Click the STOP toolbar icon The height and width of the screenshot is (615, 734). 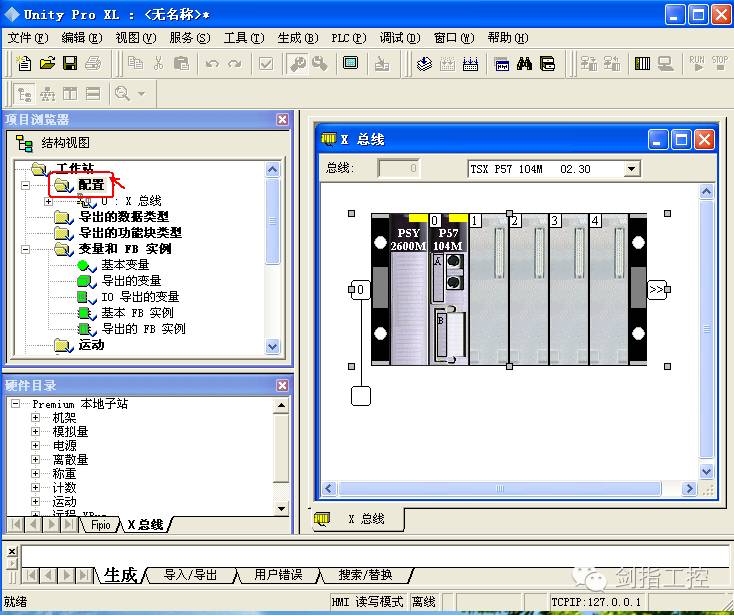(719, 63)
